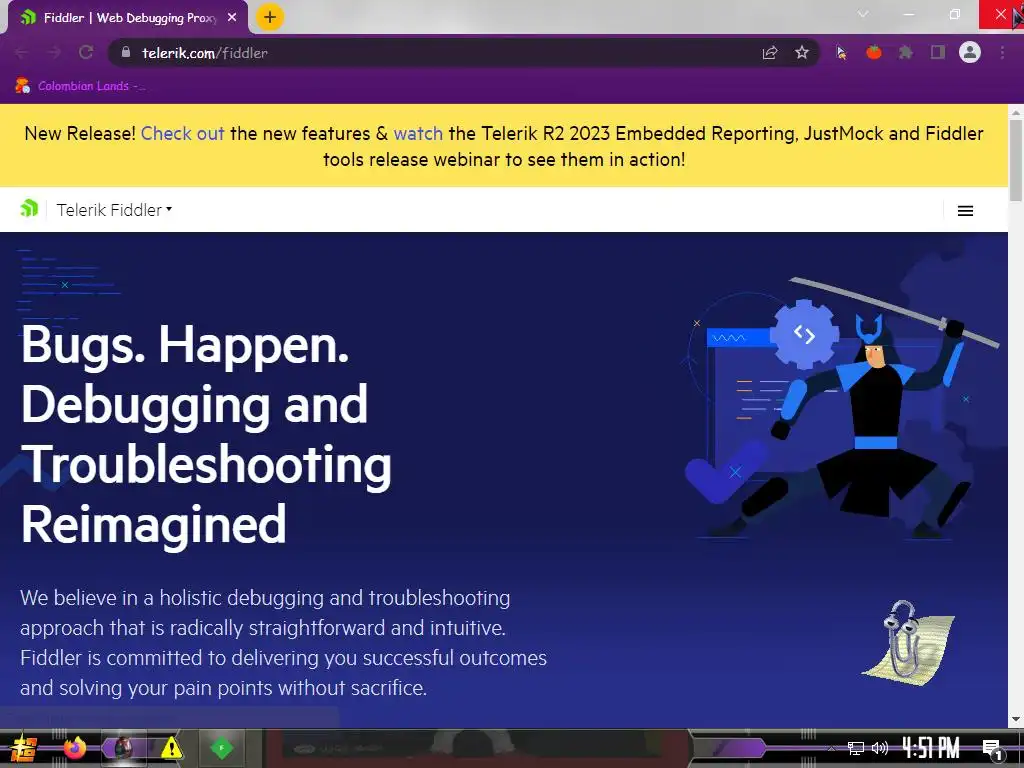Go forward to the next page
1024x768 pixels.
[x=54, y=52]
